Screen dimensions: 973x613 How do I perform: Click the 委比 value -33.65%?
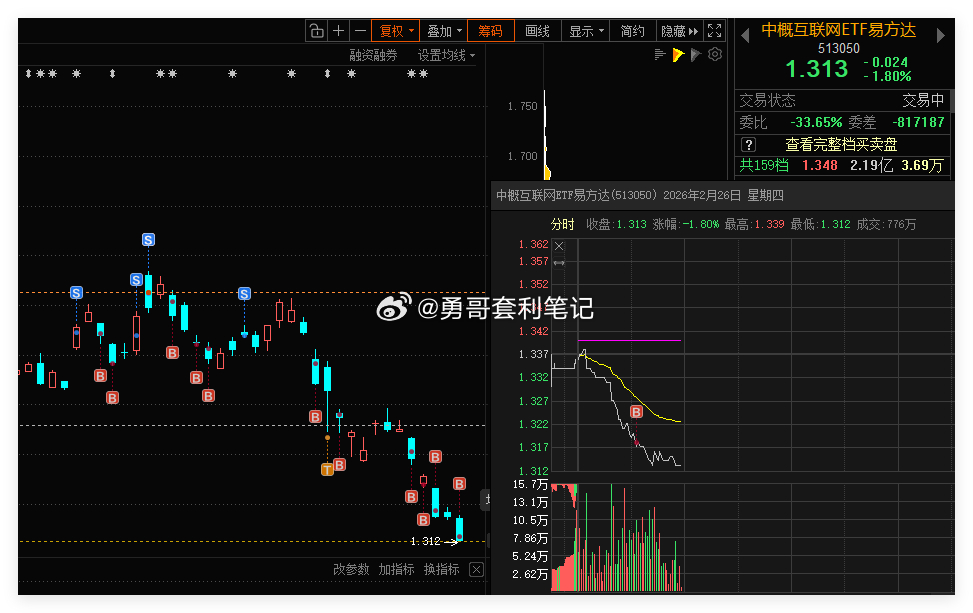(x=816, y=122)
